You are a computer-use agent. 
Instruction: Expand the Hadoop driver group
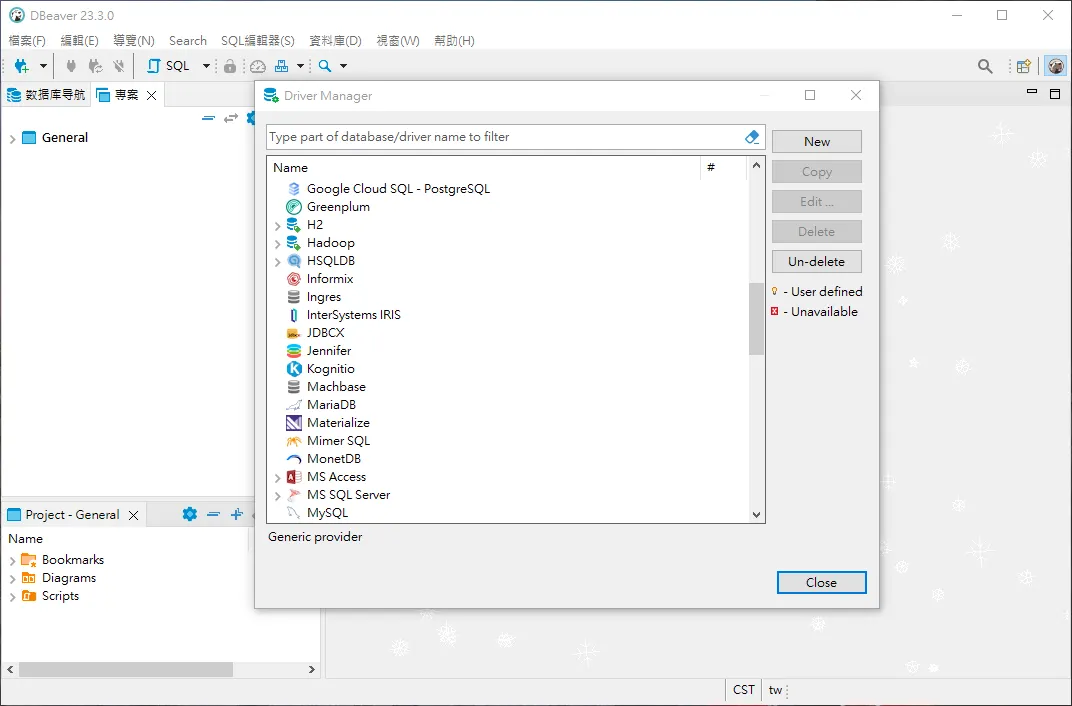pyautogui.click(x=278, y=243)
